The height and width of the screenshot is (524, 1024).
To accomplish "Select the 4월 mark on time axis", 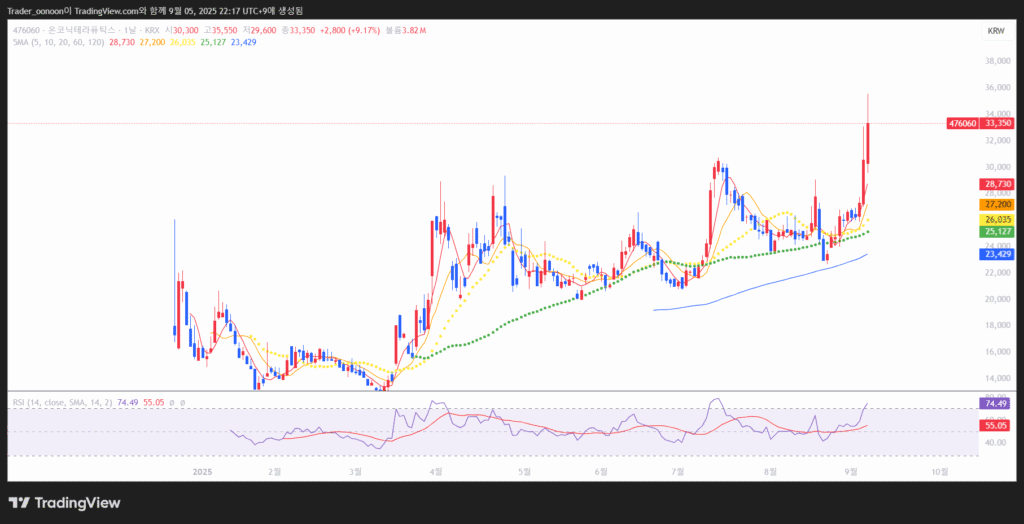I will [x=435, y=470].
